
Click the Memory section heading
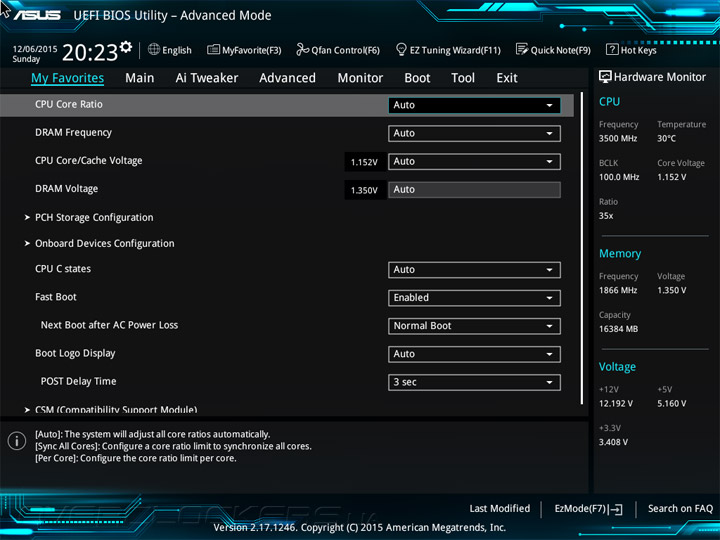[620, 253]
